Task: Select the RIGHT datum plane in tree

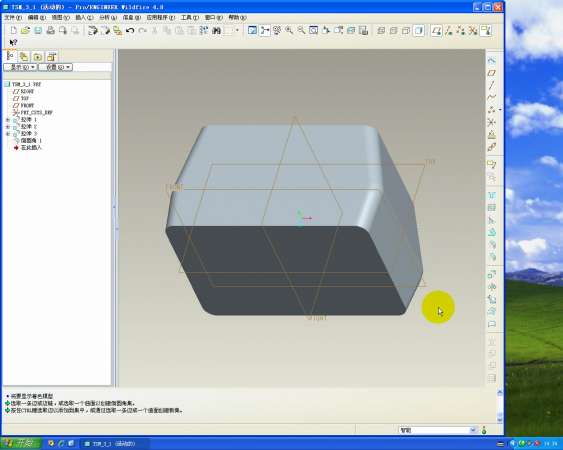Action: [23, 92]
